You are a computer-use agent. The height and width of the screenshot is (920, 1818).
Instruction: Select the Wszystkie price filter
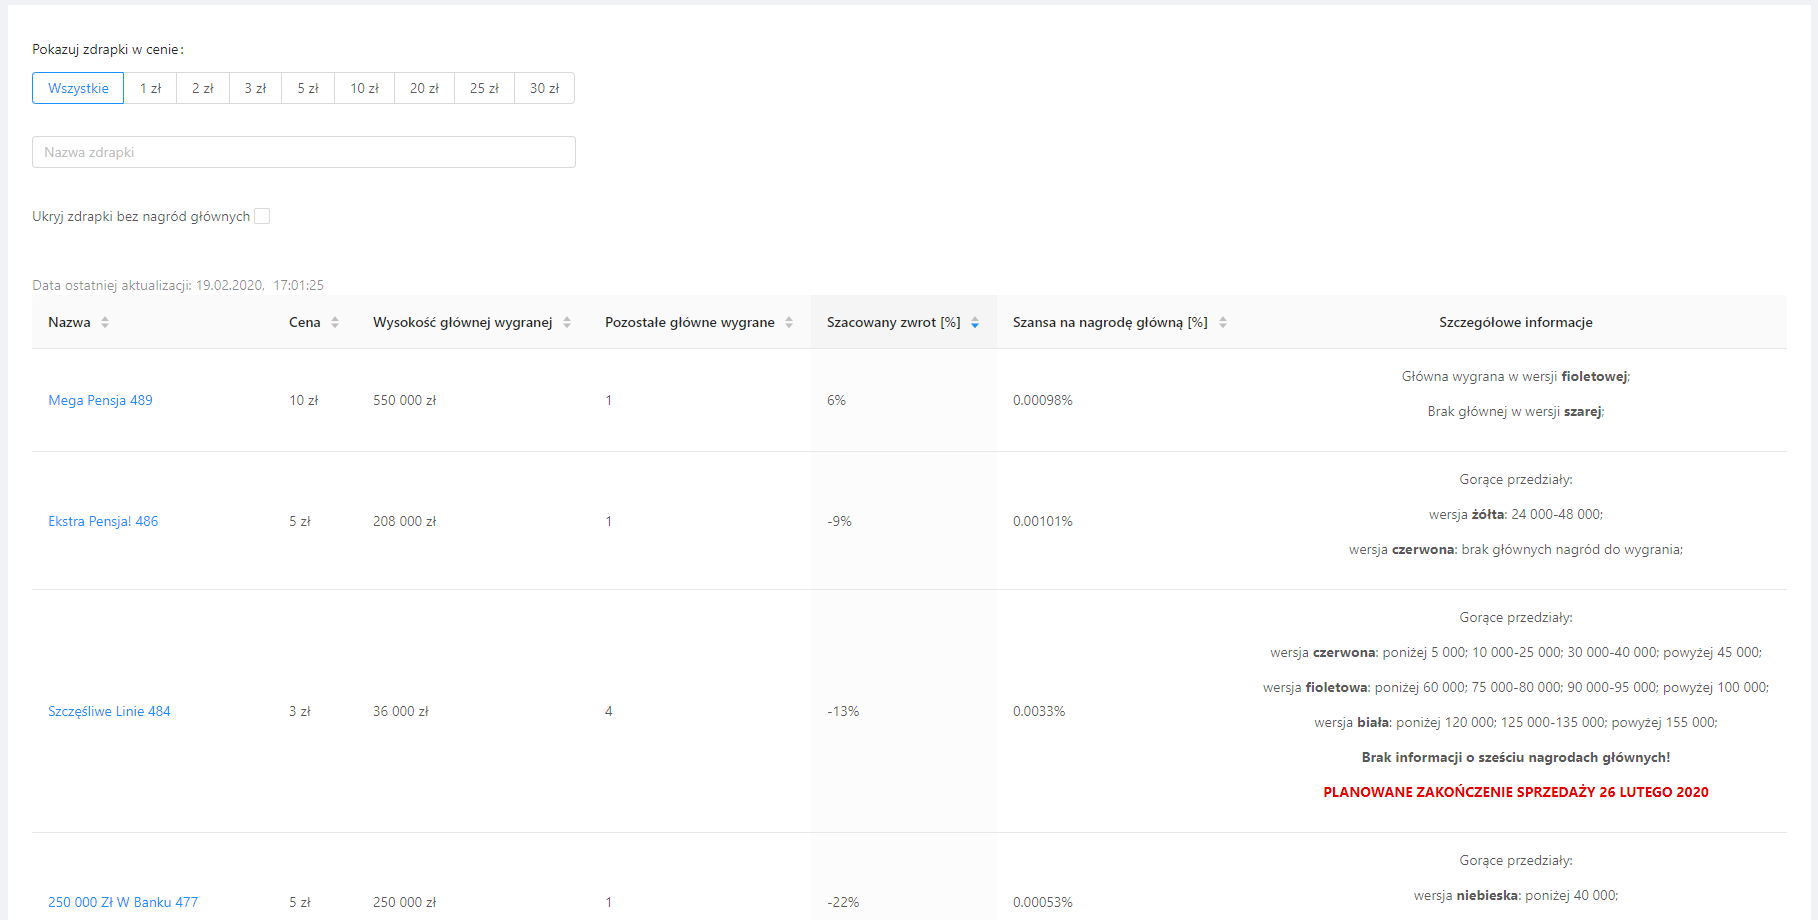(x=78, y=88)
